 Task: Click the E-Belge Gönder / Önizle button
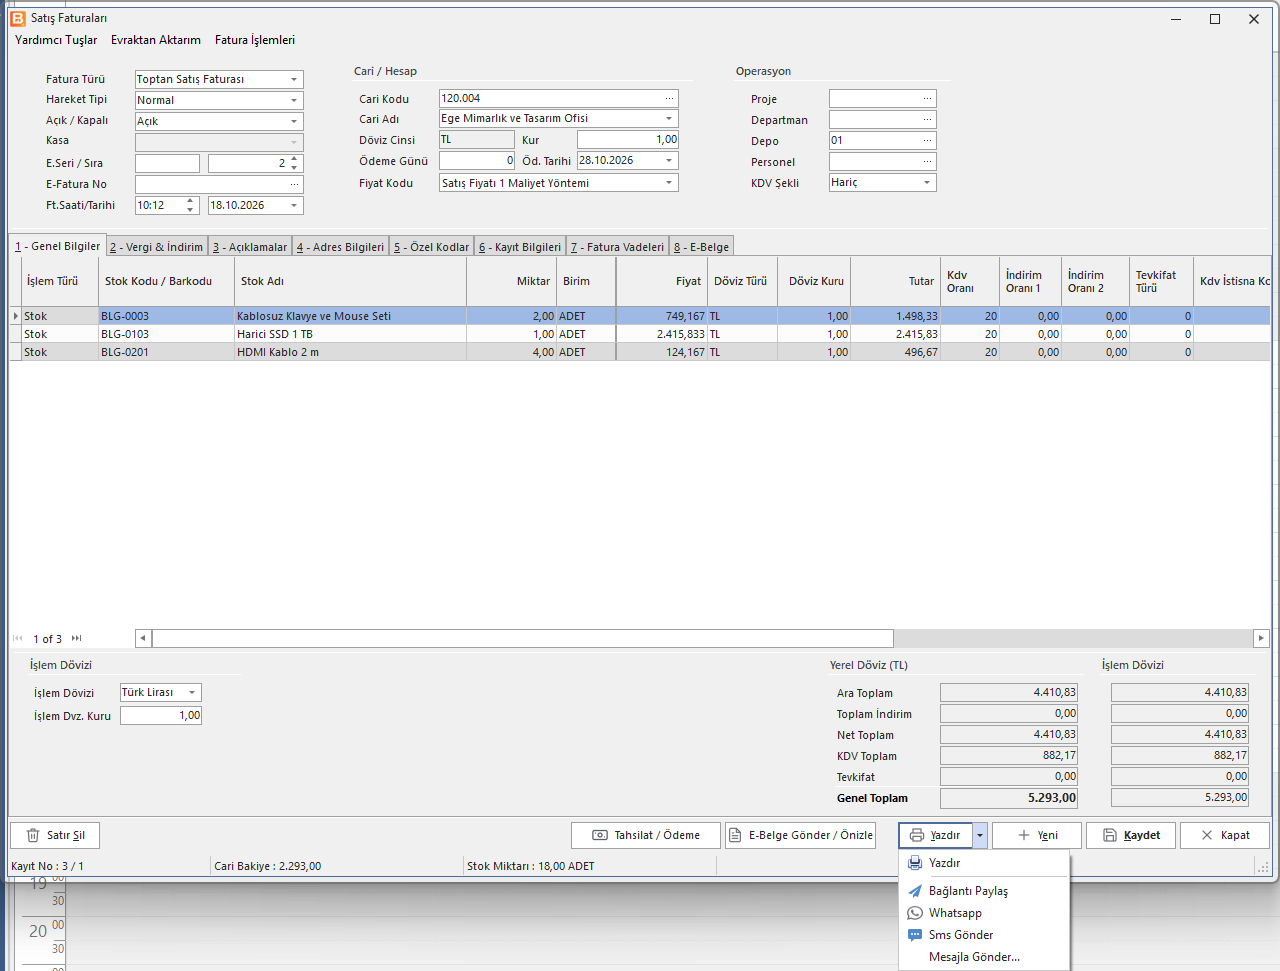pyautogui.click(x=800, y=835)
